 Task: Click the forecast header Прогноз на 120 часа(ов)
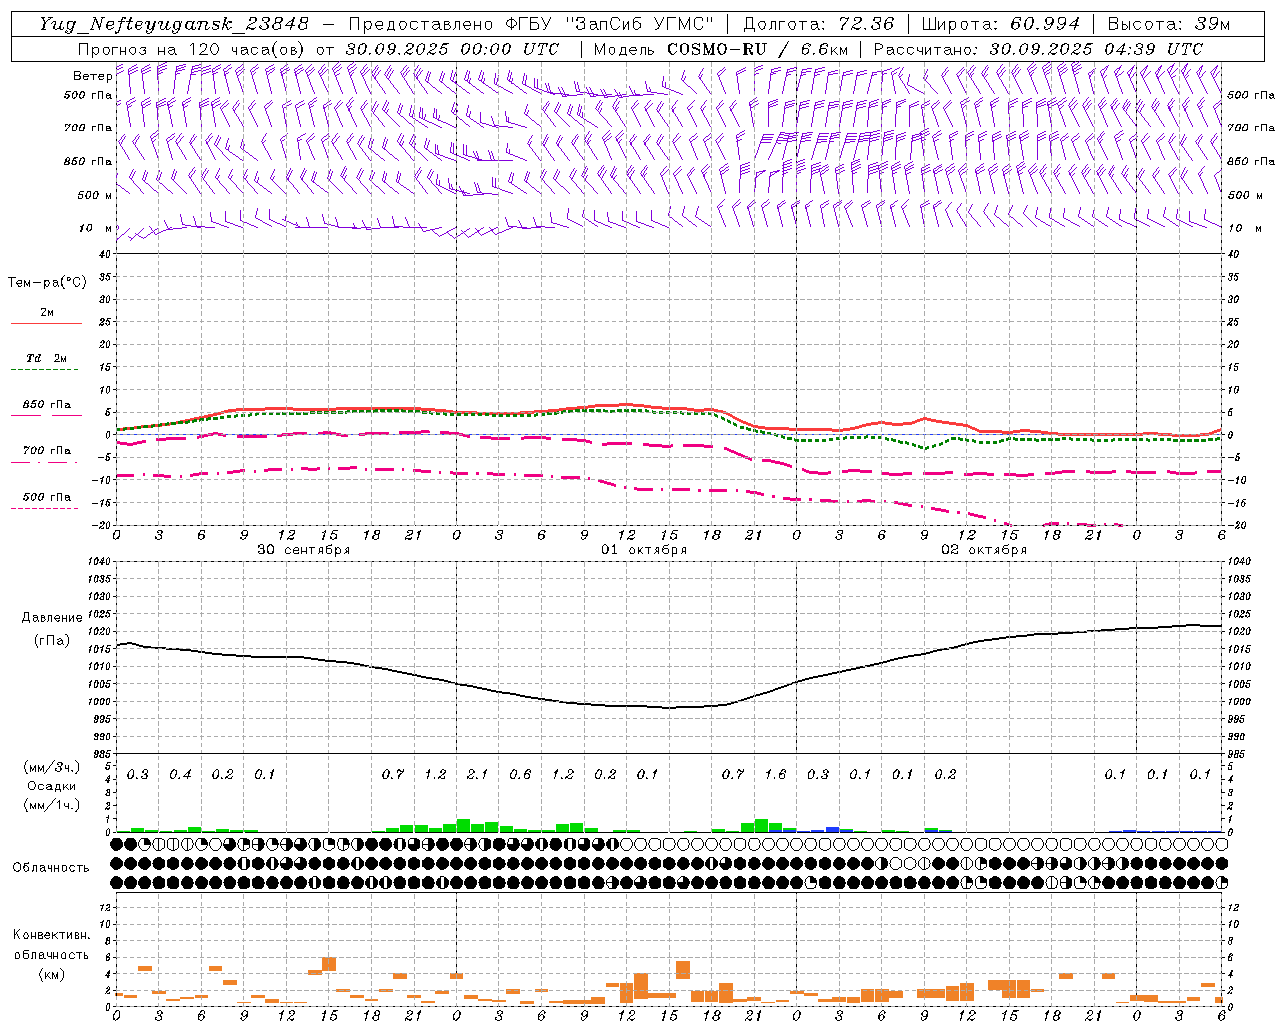click(193, 49)
